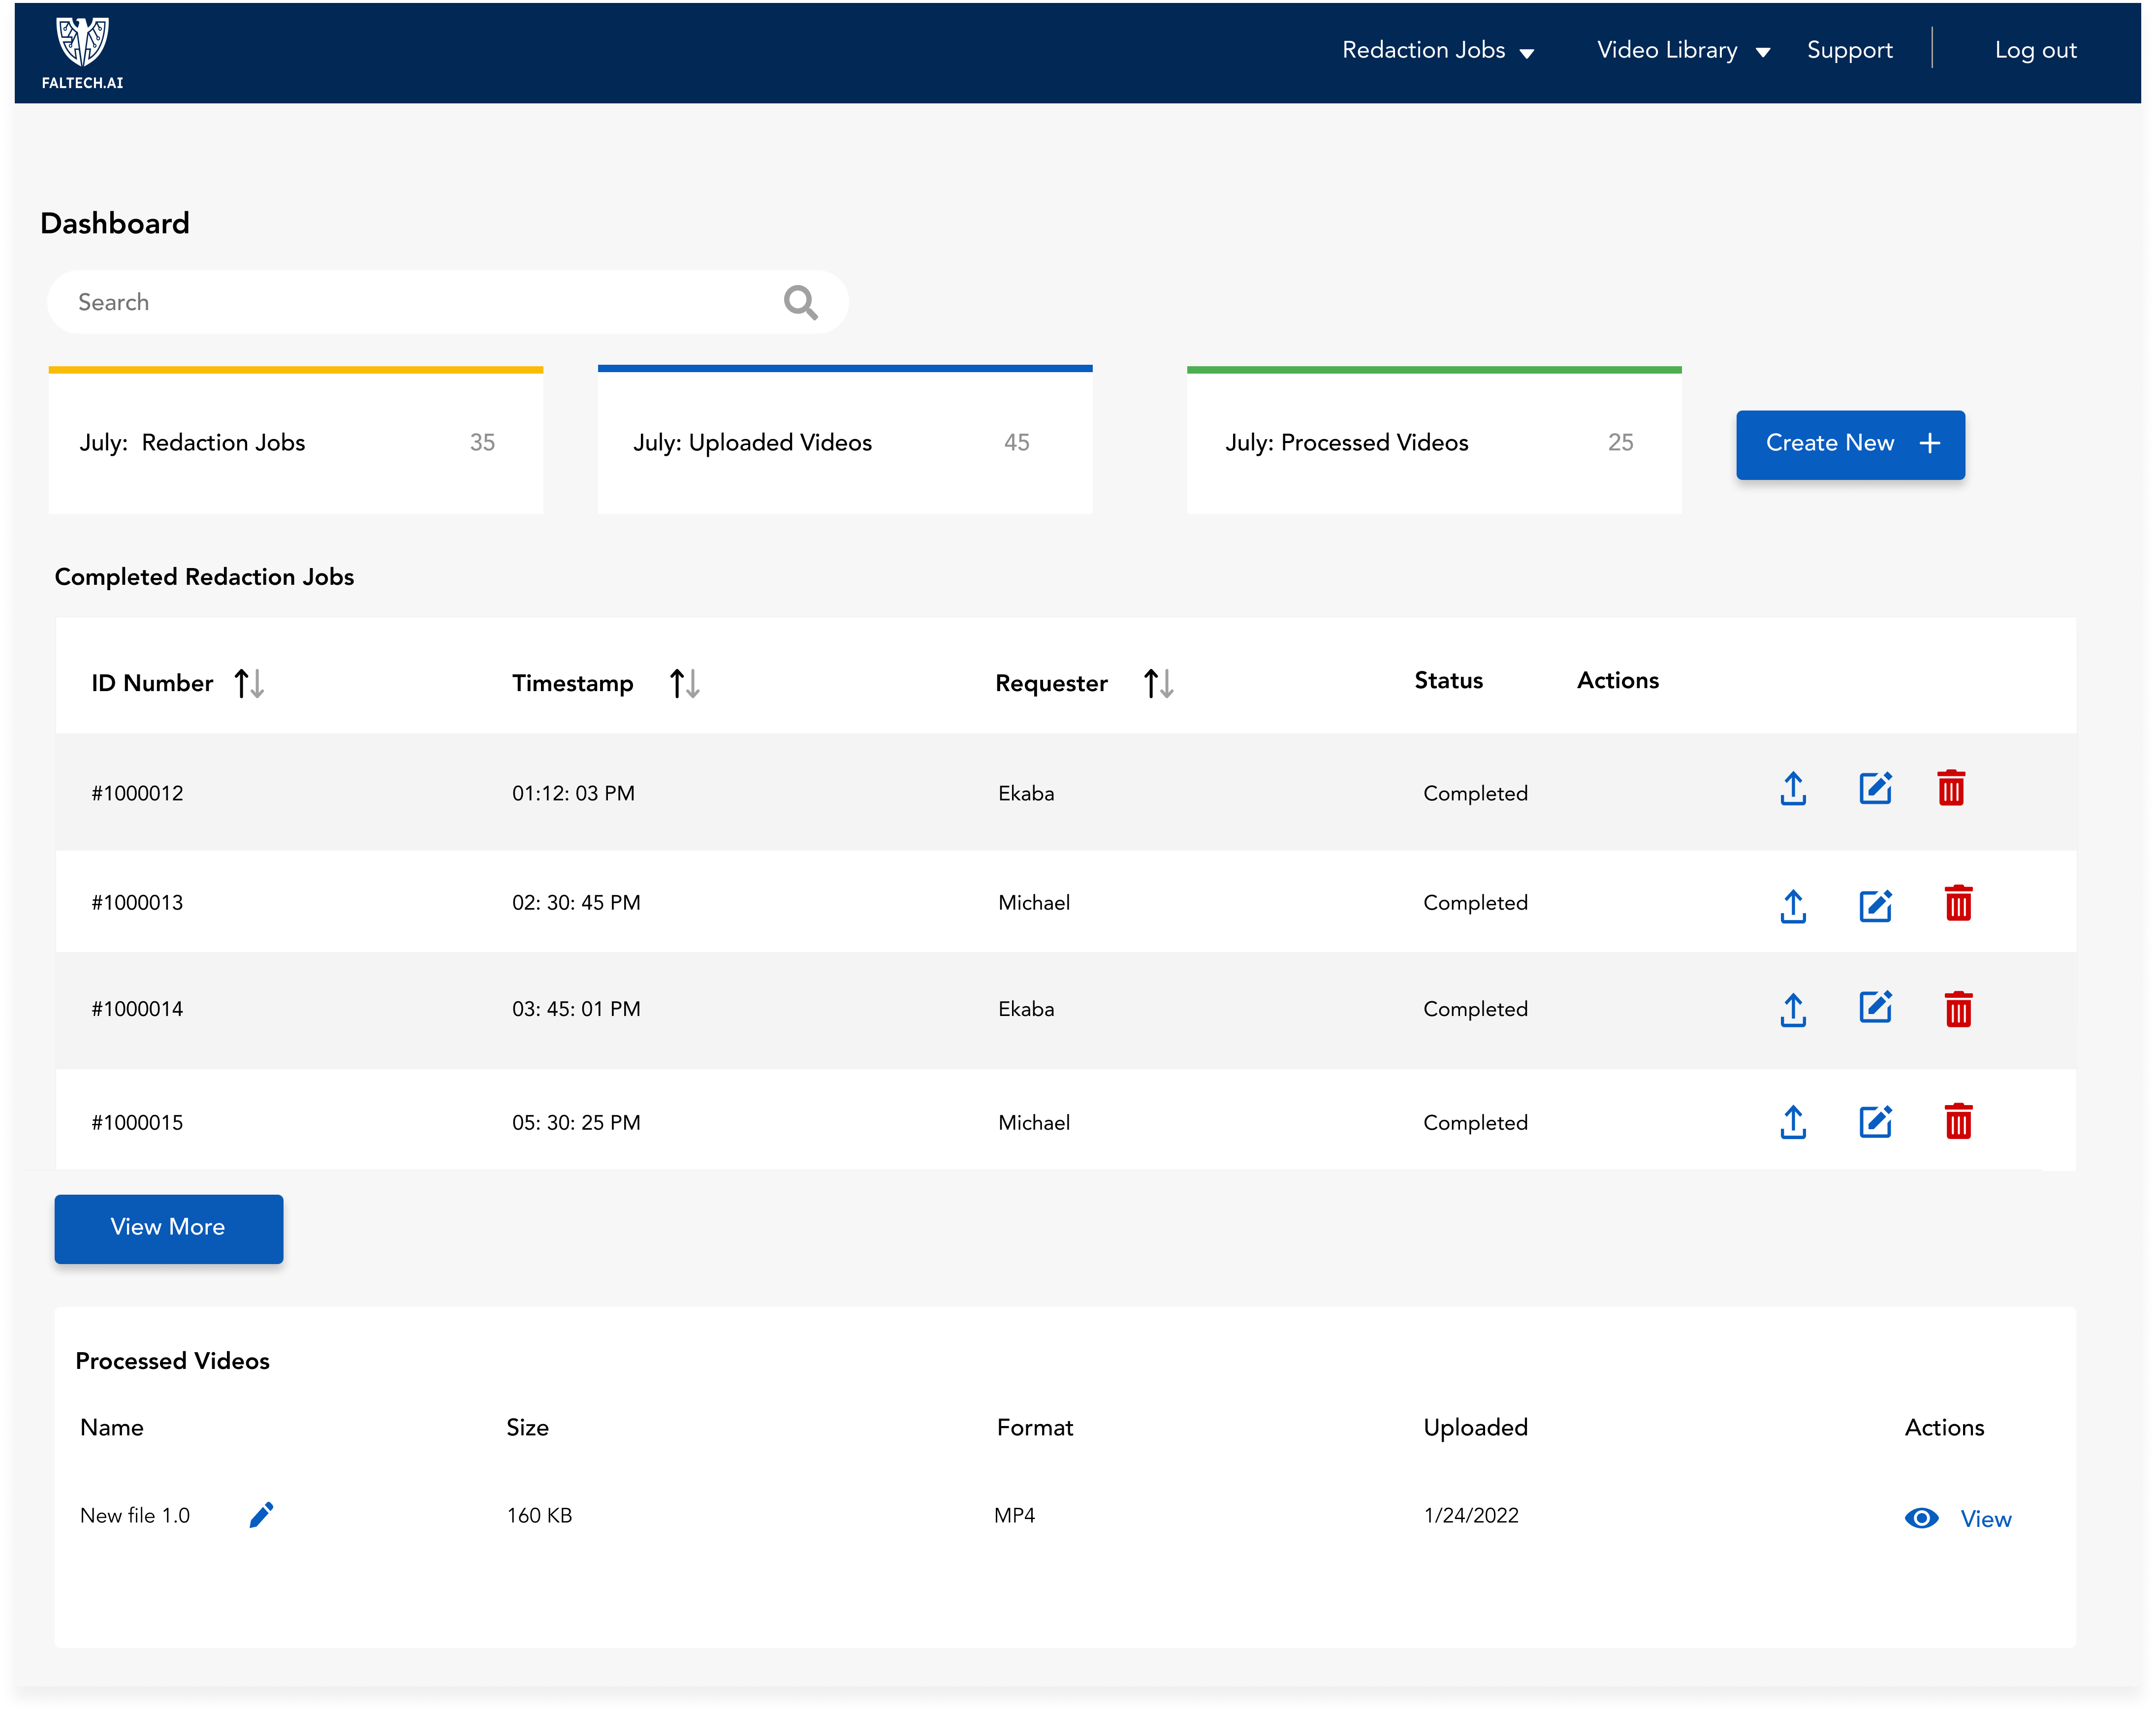
Task: Open the View link for New file 1.0
Action: click(1985, 1518)
